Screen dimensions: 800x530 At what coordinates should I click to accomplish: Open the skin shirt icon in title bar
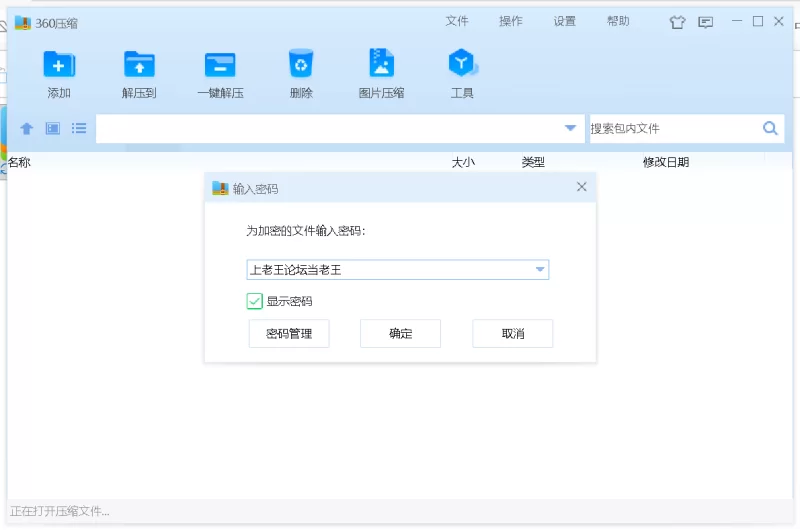pyautogui.click(x=677, y=22)
